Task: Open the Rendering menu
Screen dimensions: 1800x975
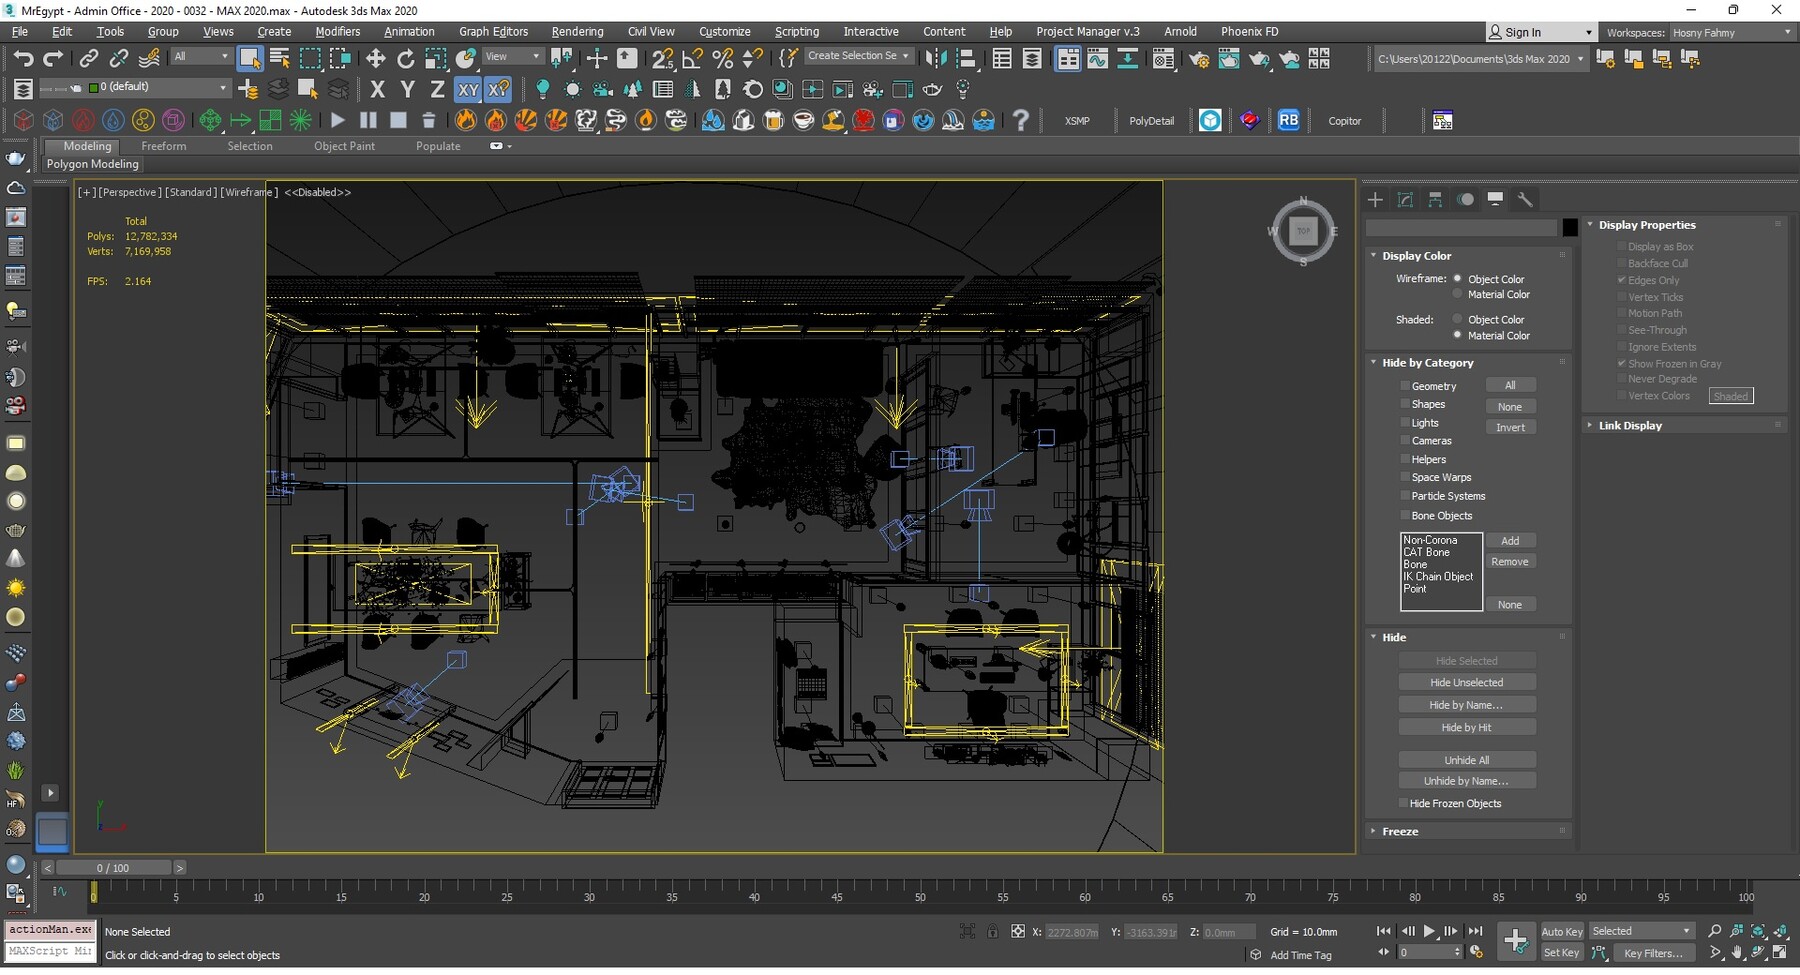Action: pyautogui.click(x=577, y=31)
